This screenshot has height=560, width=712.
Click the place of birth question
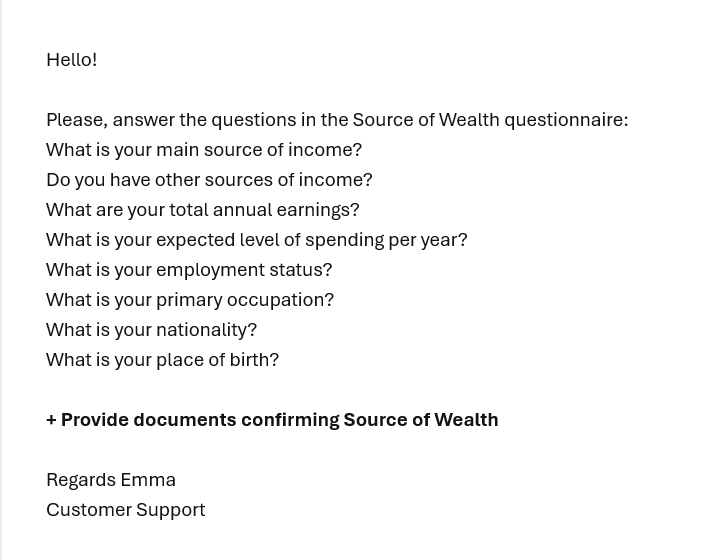tap(162, 360)
